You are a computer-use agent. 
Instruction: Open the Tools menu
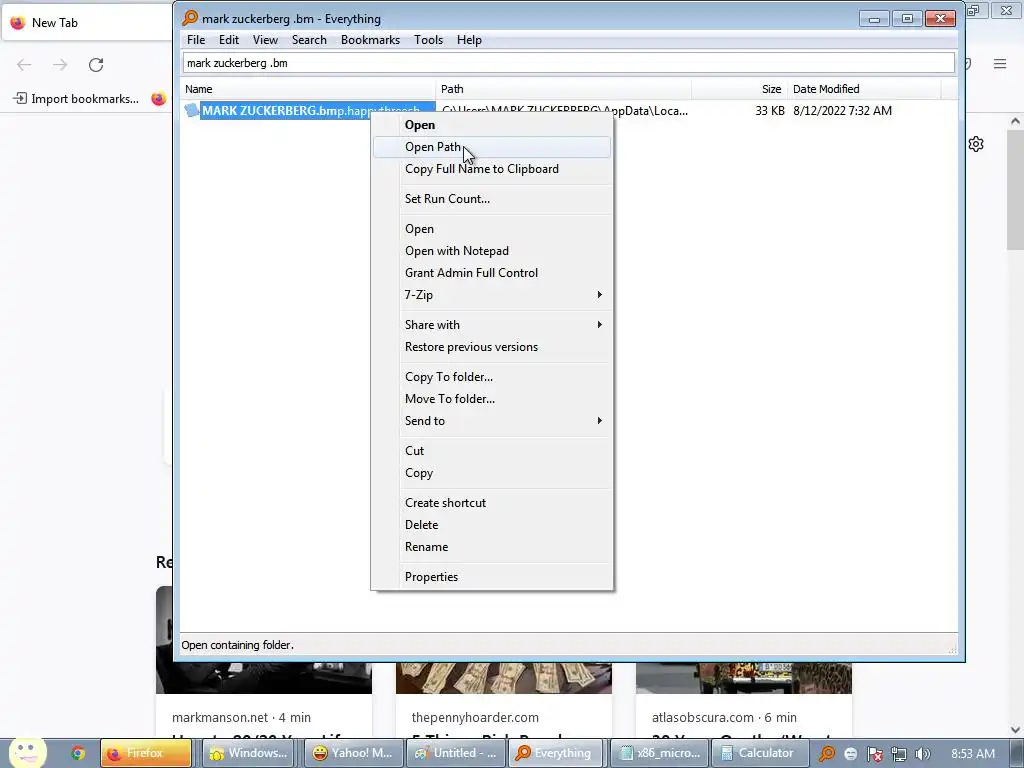coord(428,40)
